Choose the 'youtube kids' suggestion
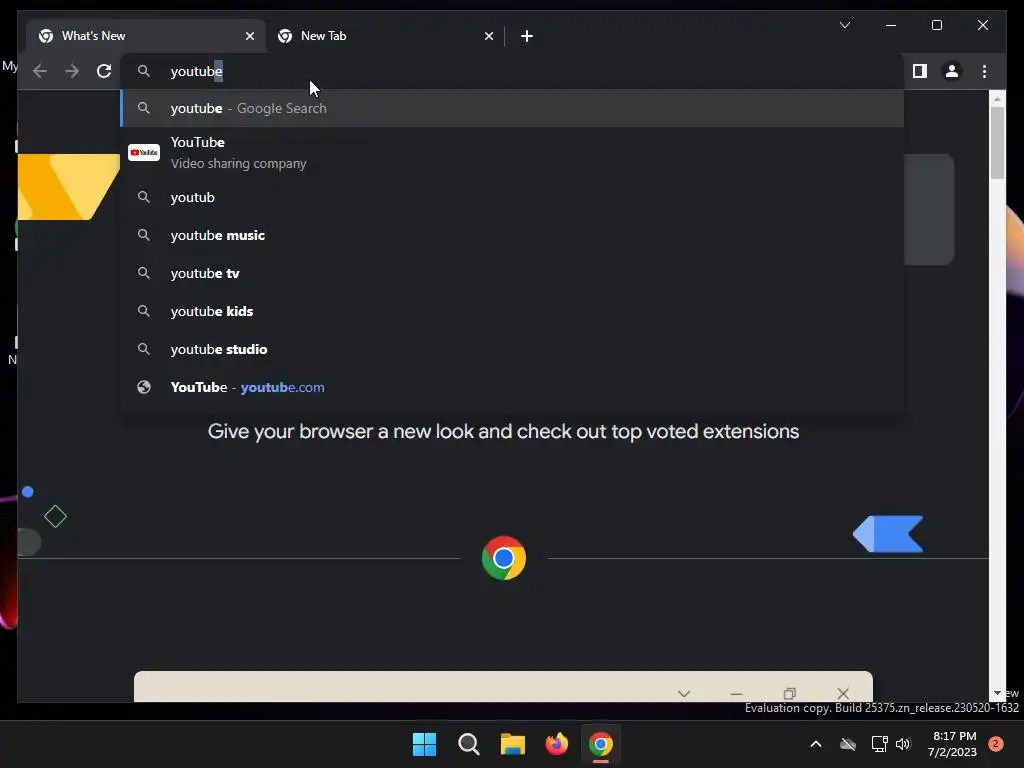Screen dimensions: 1024x768 click(512, 311)
